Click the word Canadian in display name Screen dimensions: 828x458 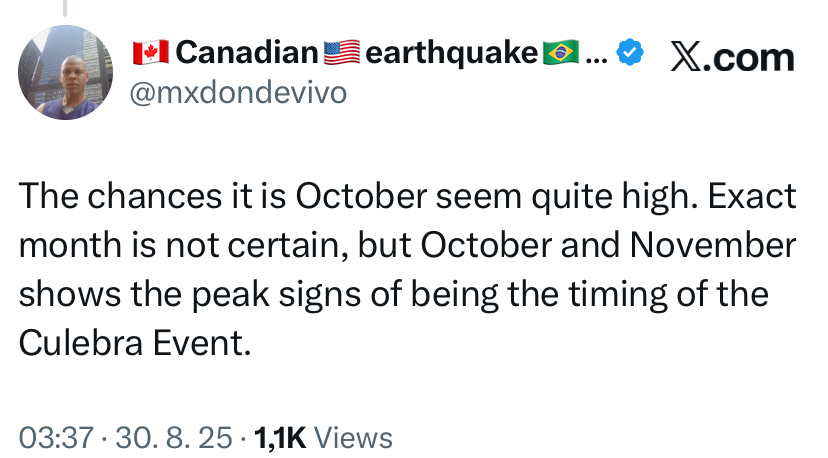(x=247, y=53)
